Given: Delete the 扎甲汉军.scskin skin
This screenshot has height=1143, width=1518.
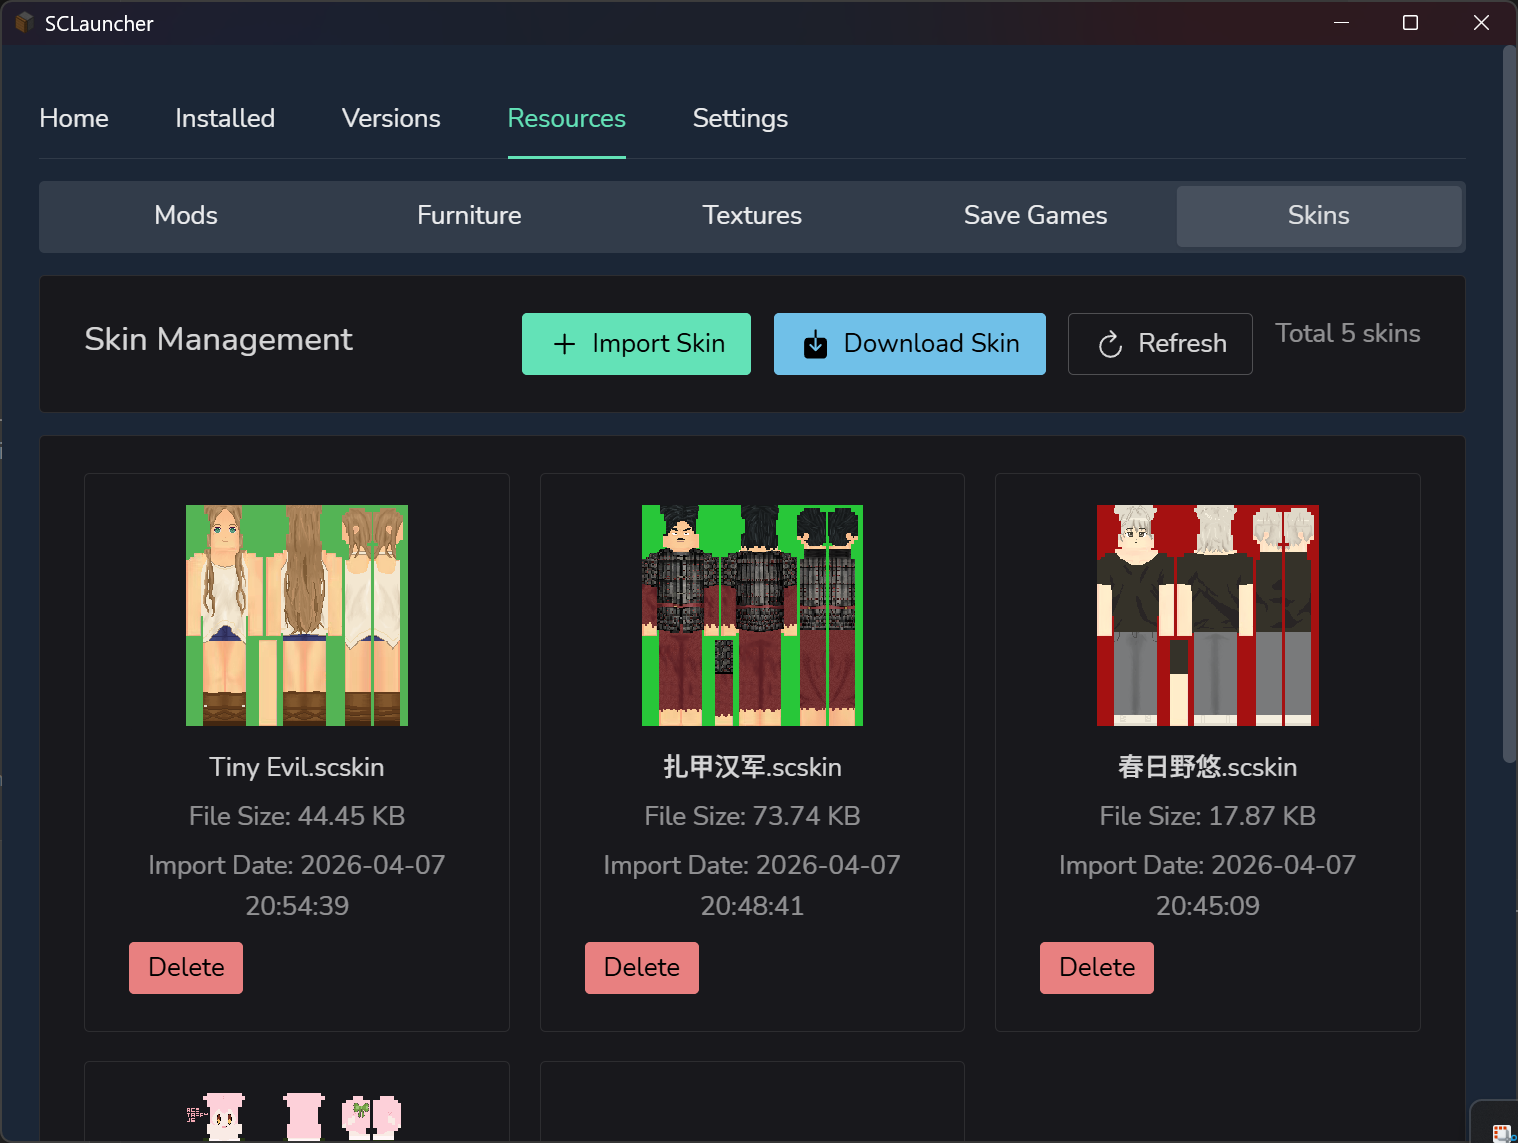Looking at the screenshot, I should [x=642, y=968].
